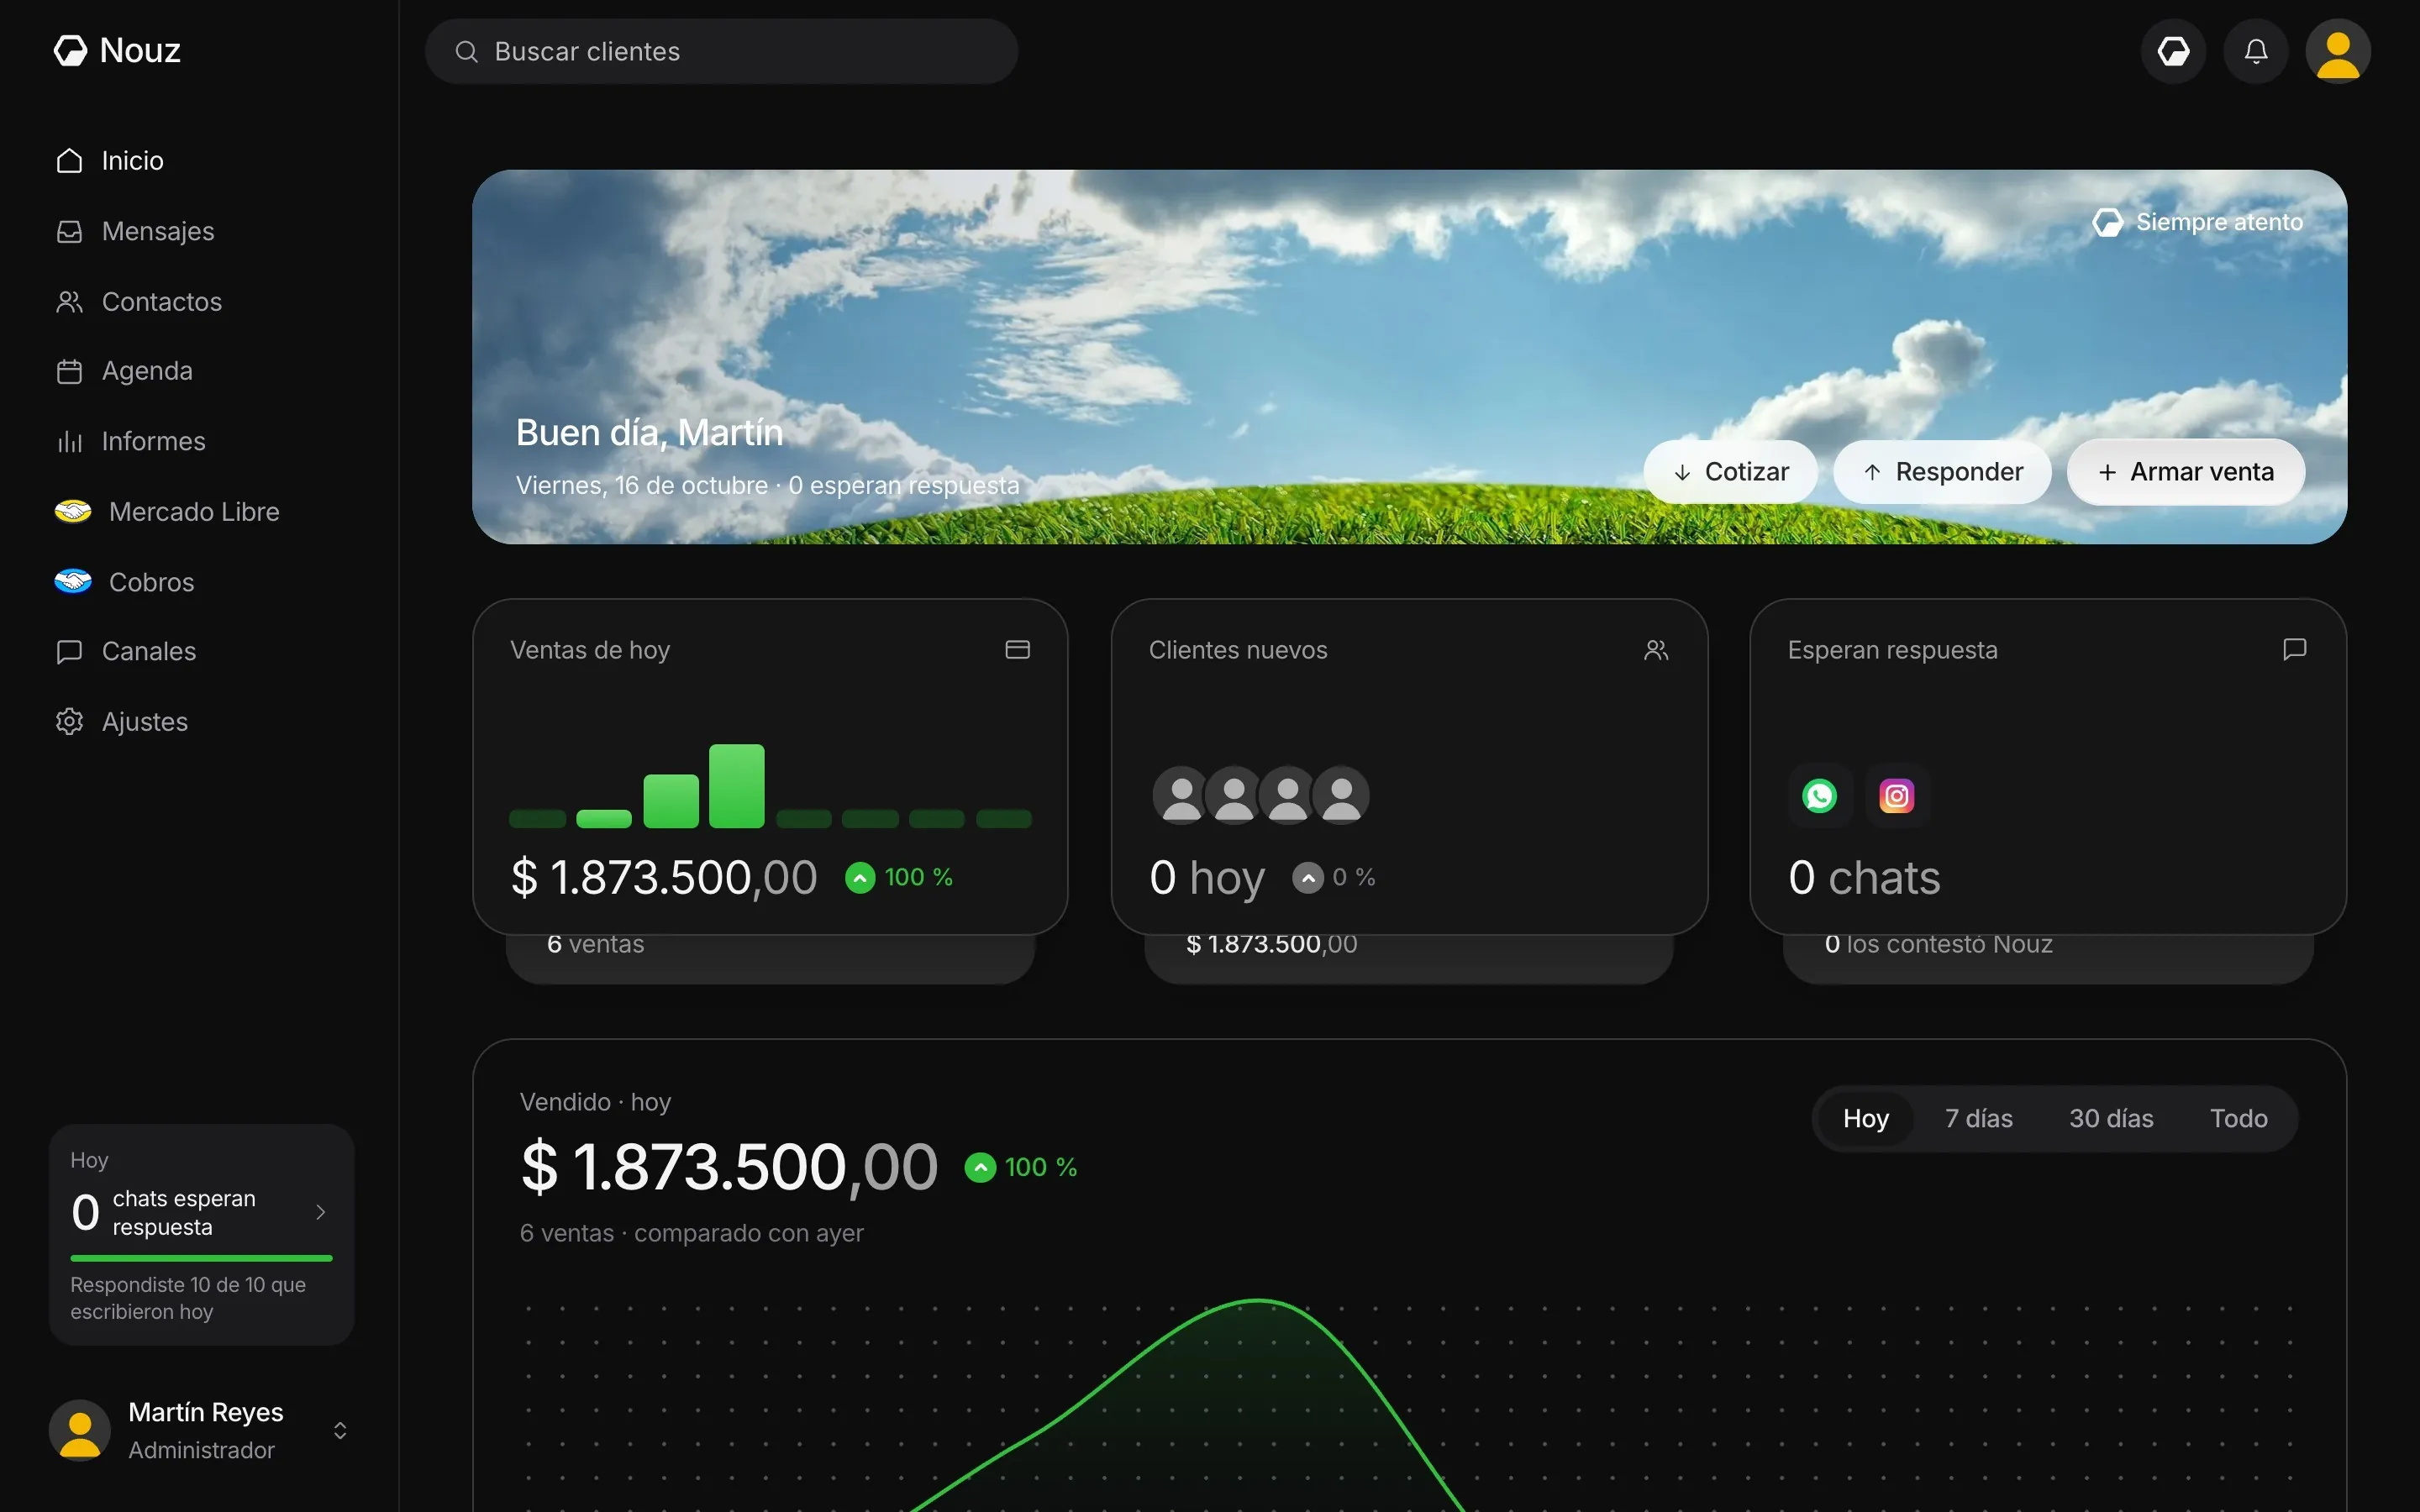Open Mercado Libre in the sidebar
Viewport: 2420px width, 1512px height.
[x=168, y=512]
